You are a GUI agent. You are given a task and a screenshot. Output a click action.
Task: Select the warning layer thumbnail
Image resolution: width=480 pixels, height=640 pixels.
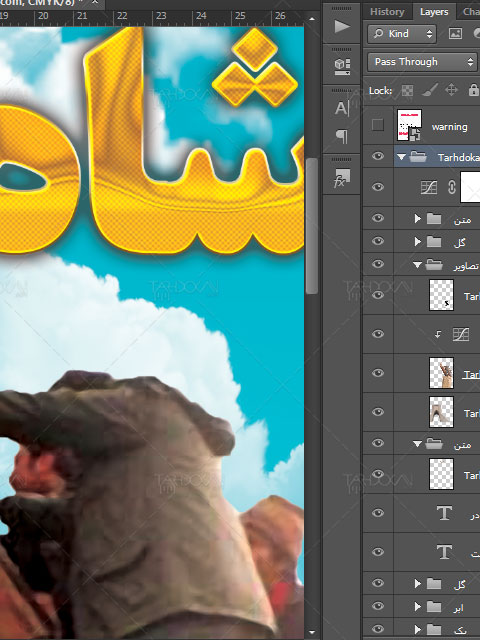coord(409,125)
